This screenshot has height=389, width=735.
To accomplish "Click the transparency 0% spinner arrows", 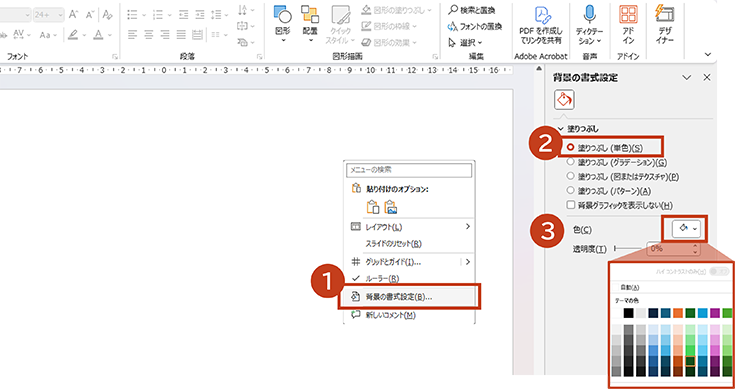I will [696, 248].
